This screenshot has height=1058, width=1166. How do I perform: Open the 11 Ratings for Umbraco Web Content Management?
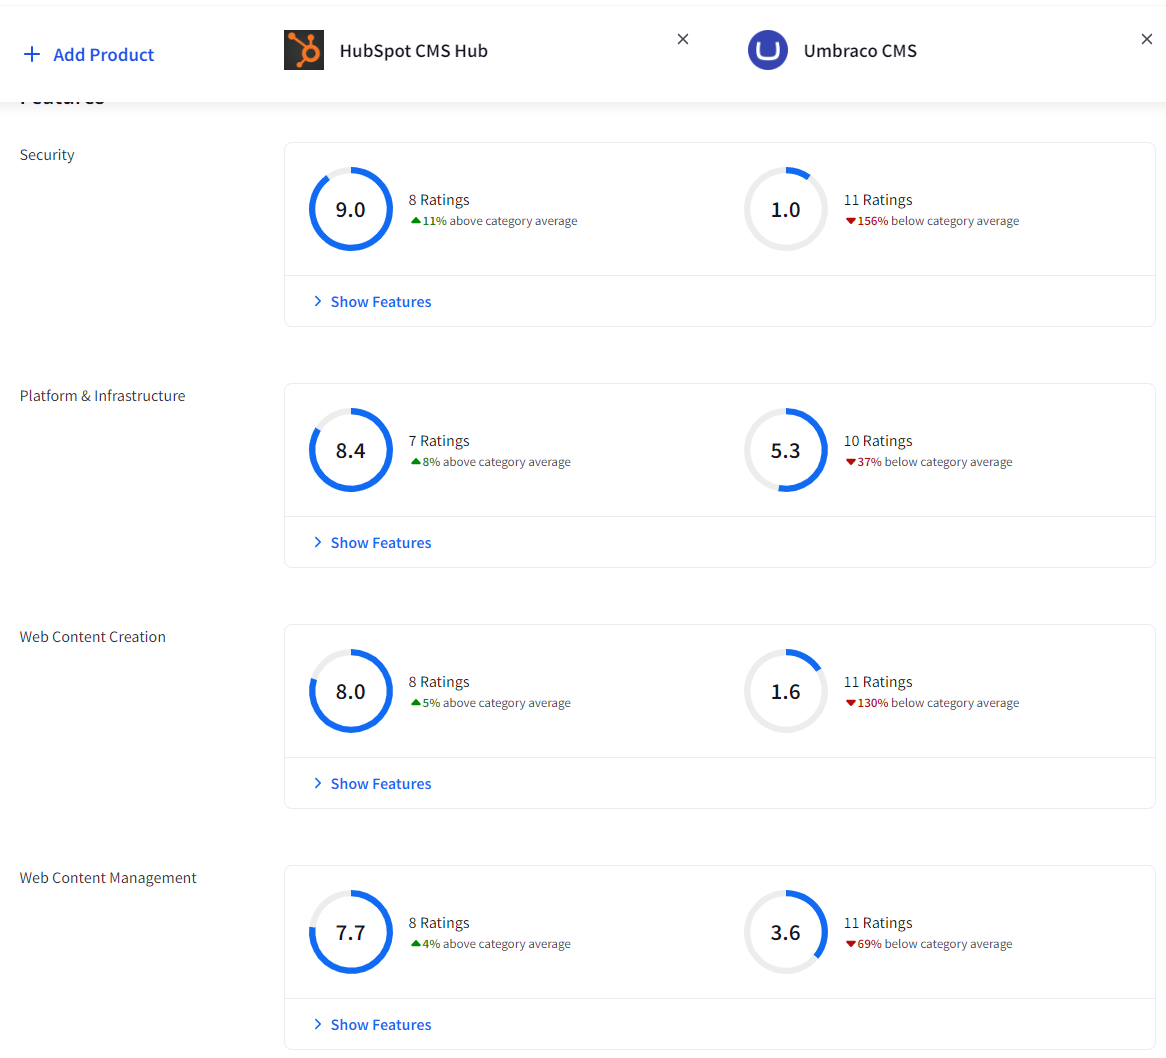click(x=878, y=922)
